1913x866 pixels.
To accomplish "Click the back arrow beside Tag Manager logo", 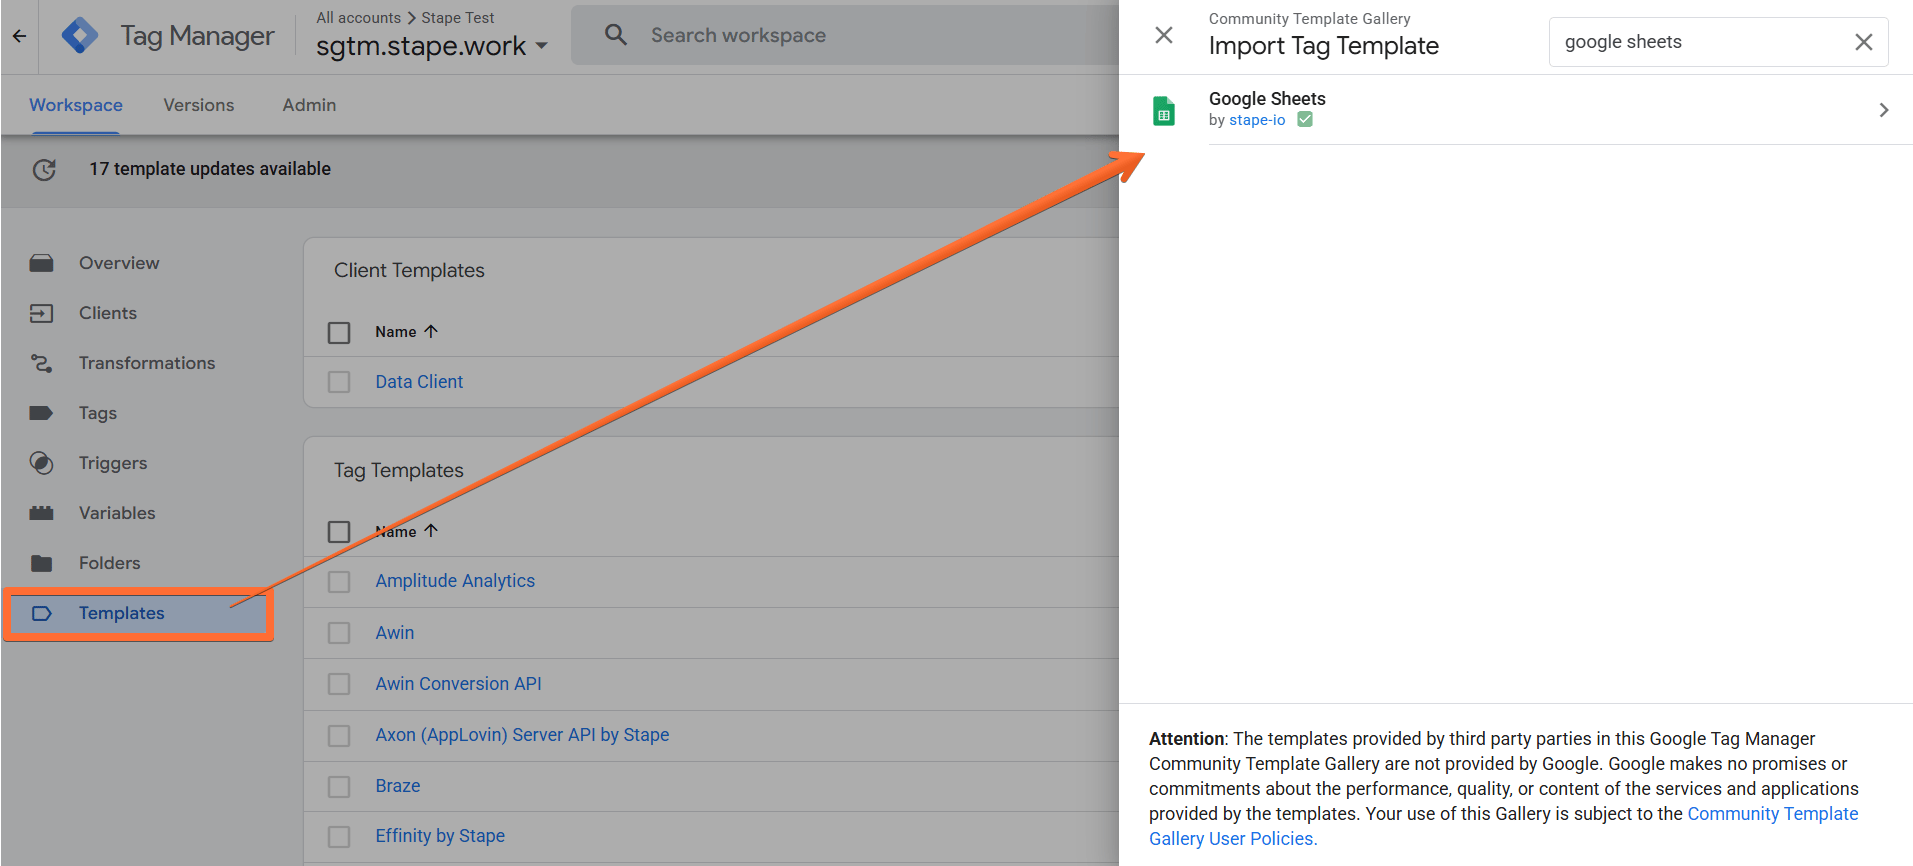I will coord(19,36).
